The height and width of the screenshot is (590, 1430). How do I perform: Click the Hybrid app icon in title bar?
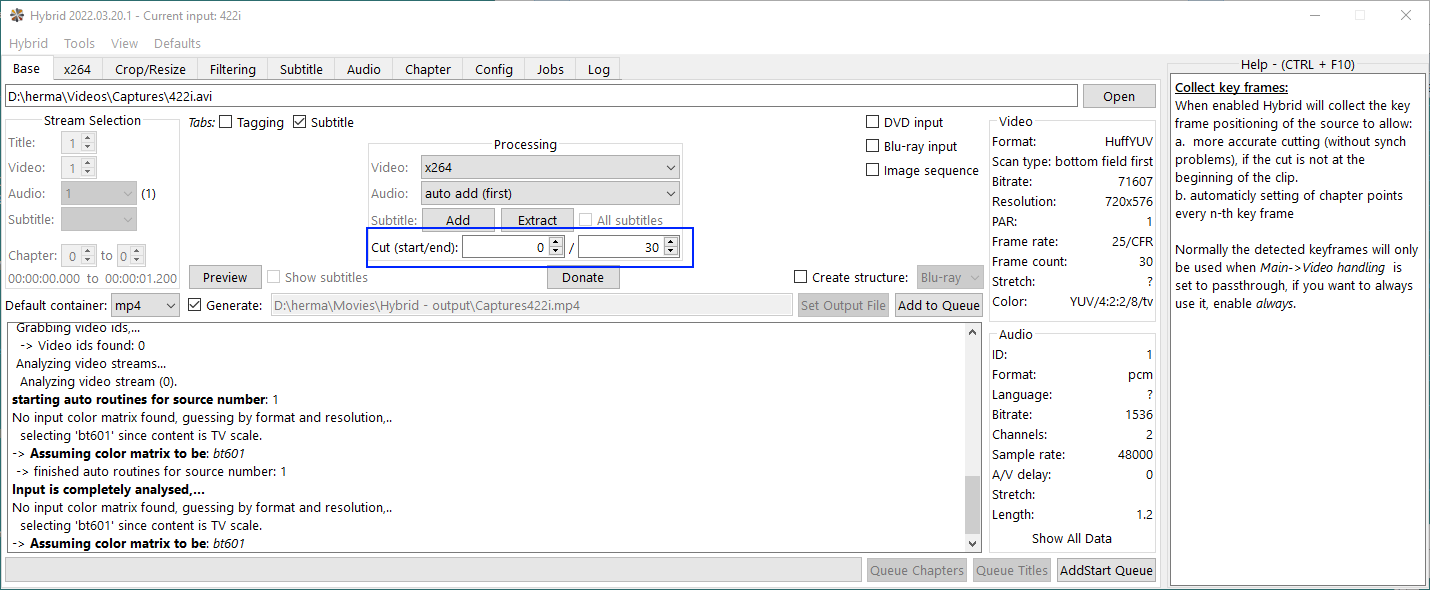click(16, 15)
